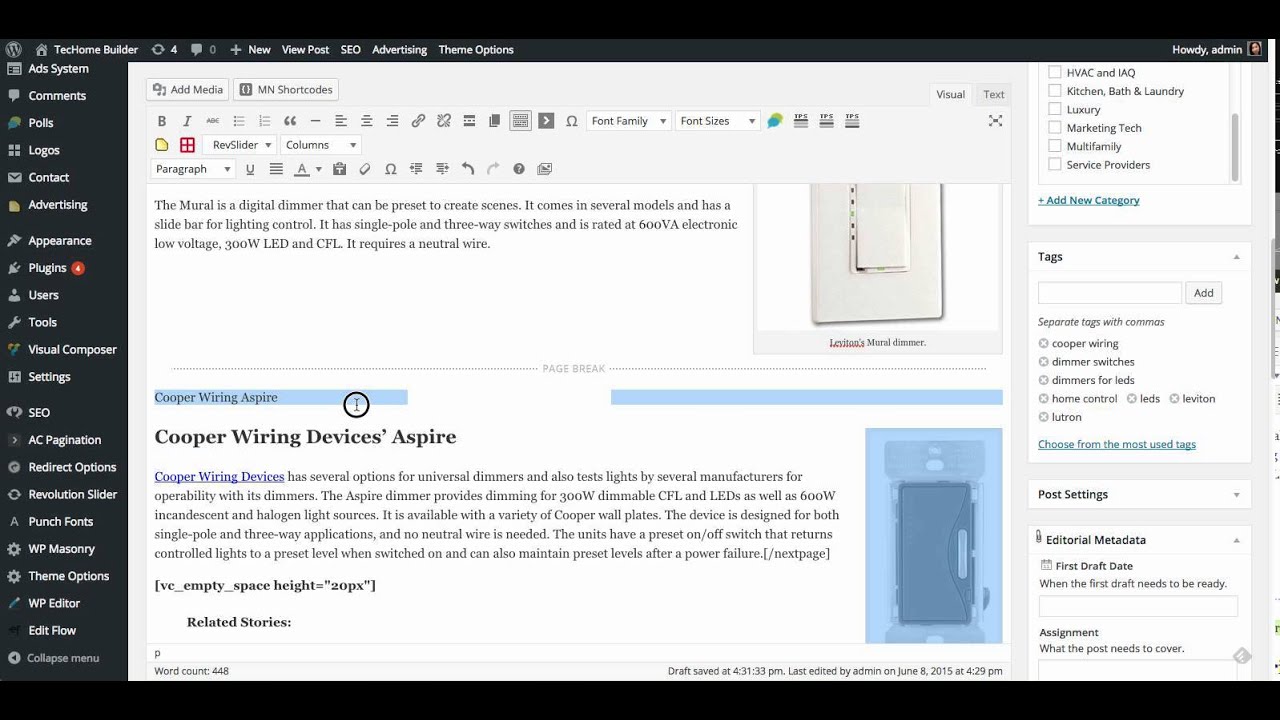1280x720 pixels.
Task: Check the Kitchen, Bath & Laundry category
Action: [x=1054, y=91]
